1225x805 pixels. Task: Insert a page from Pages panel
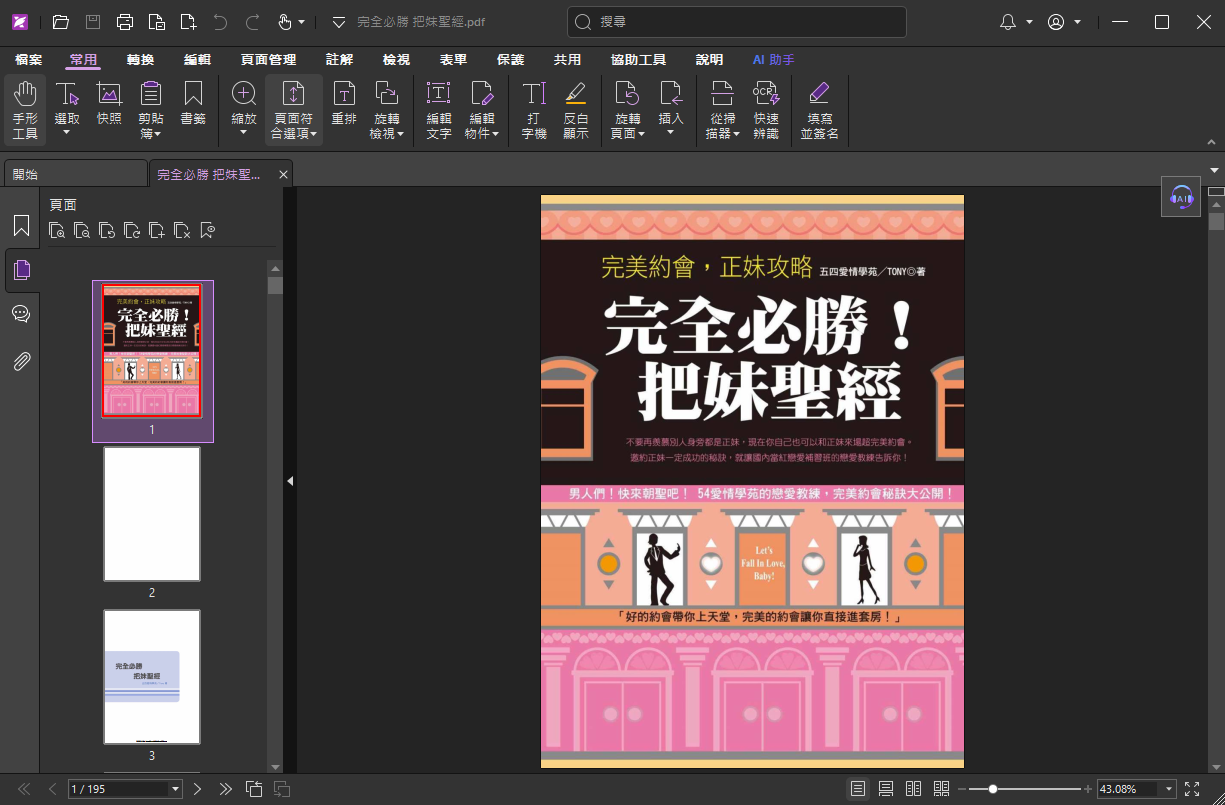[157, 231]
